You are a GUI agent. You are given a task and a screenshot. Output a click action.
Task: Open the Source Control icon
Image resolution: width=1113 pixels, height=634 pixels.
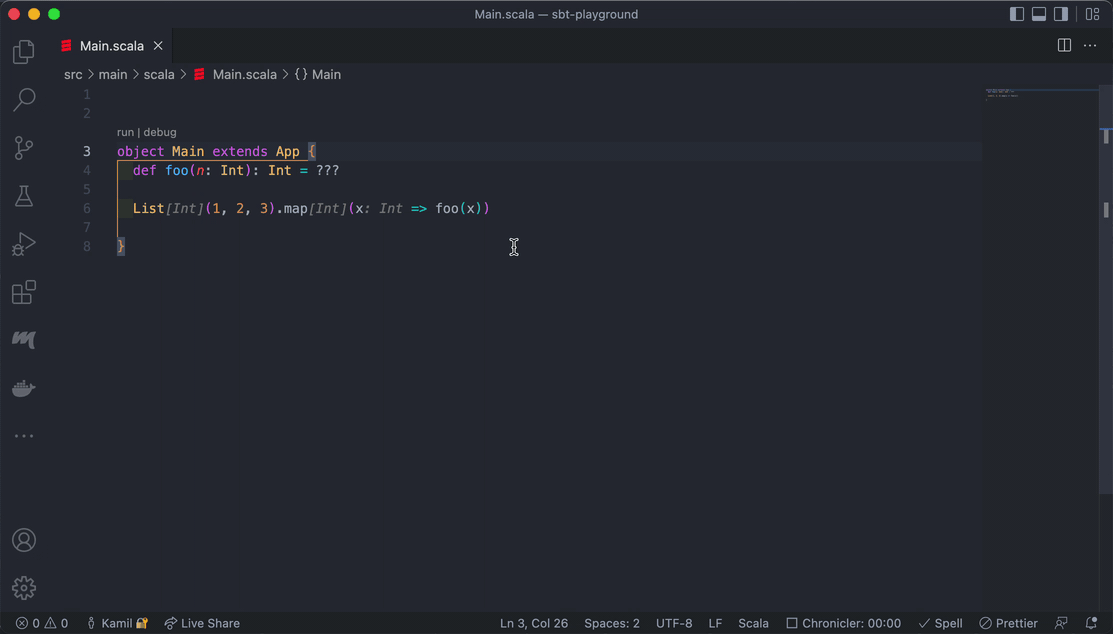(x=23, y=147)
